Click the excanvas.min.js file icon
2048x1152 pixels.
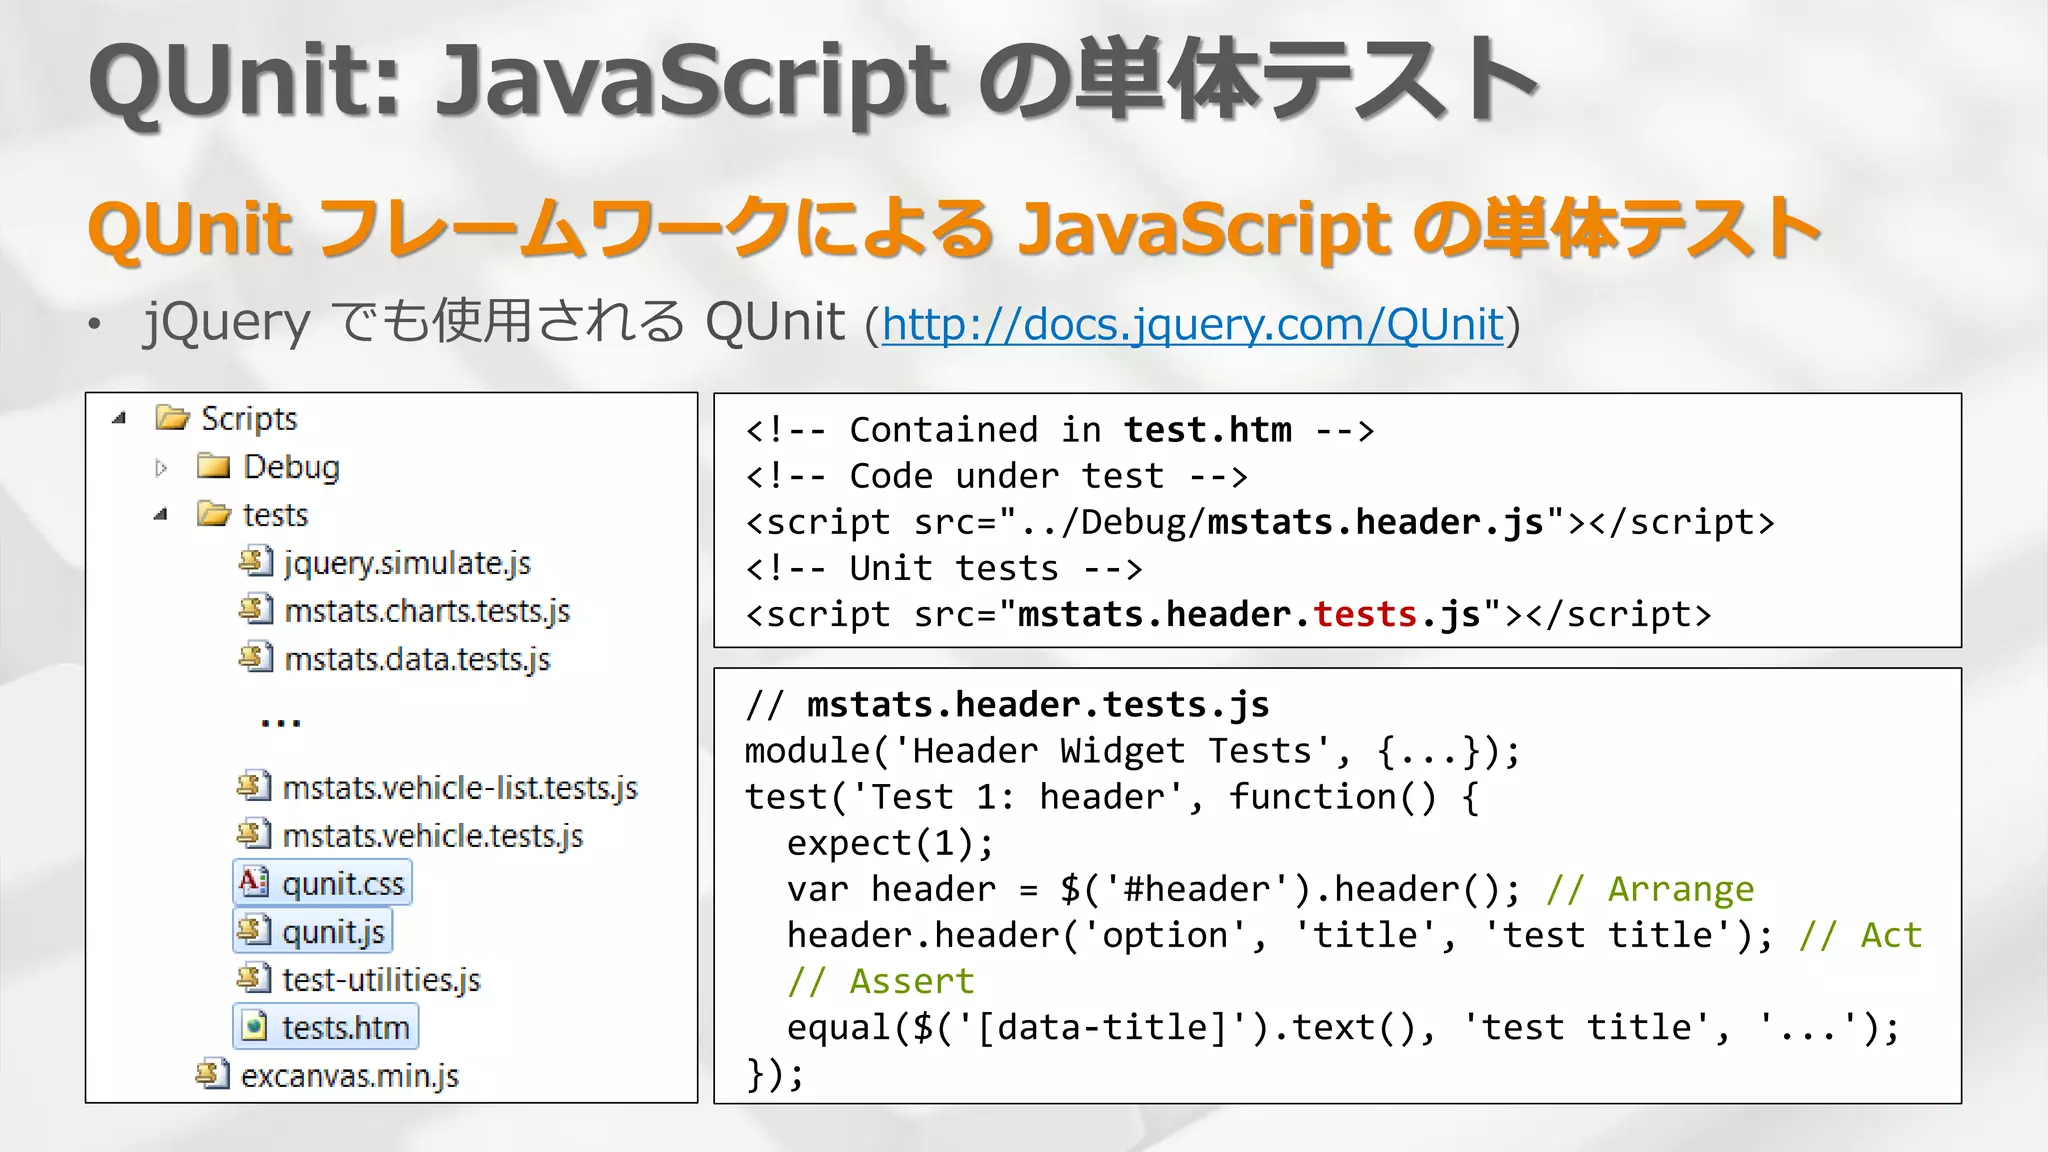click(x=212, y=1075)
